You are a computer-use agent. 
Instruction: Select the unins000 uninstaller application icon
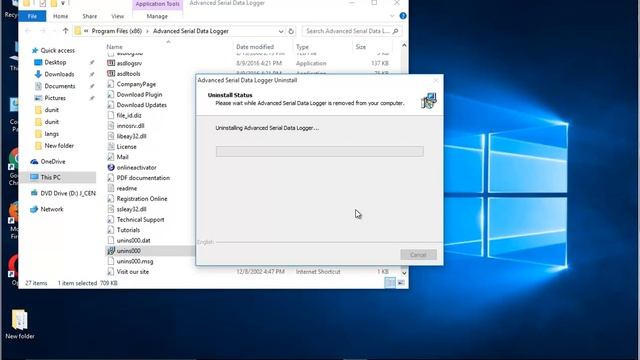point(111,251)
